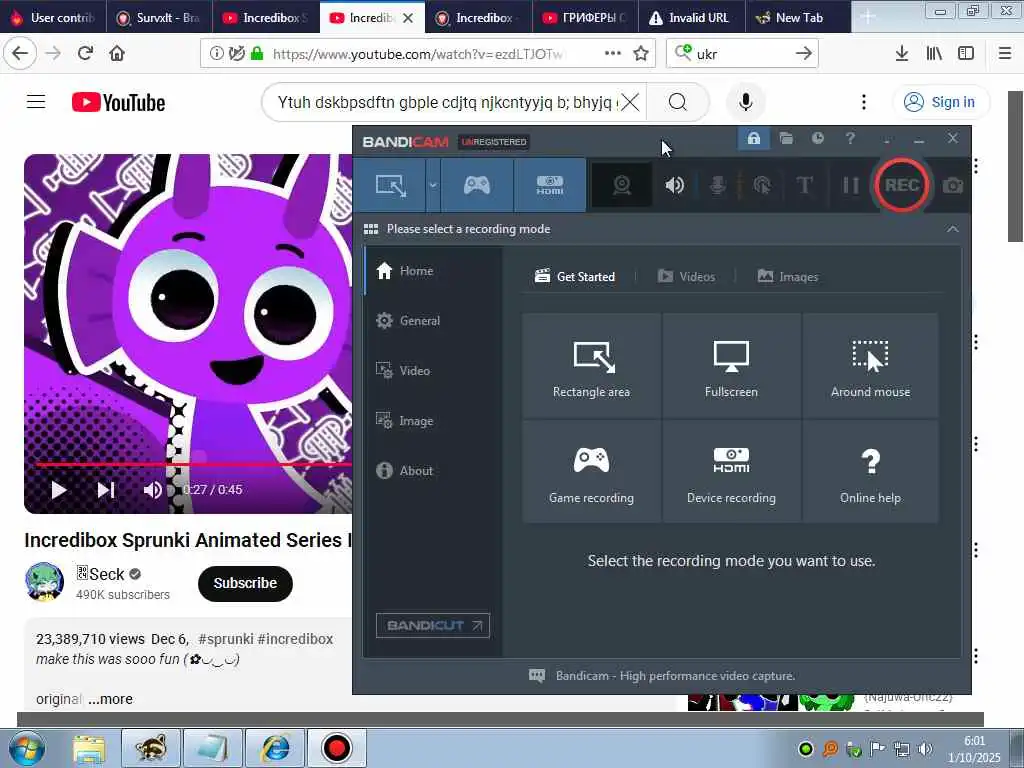Mute the YouTube video volume
Viewport: 1024px width, 768px height.
click(x=153, y=490)
